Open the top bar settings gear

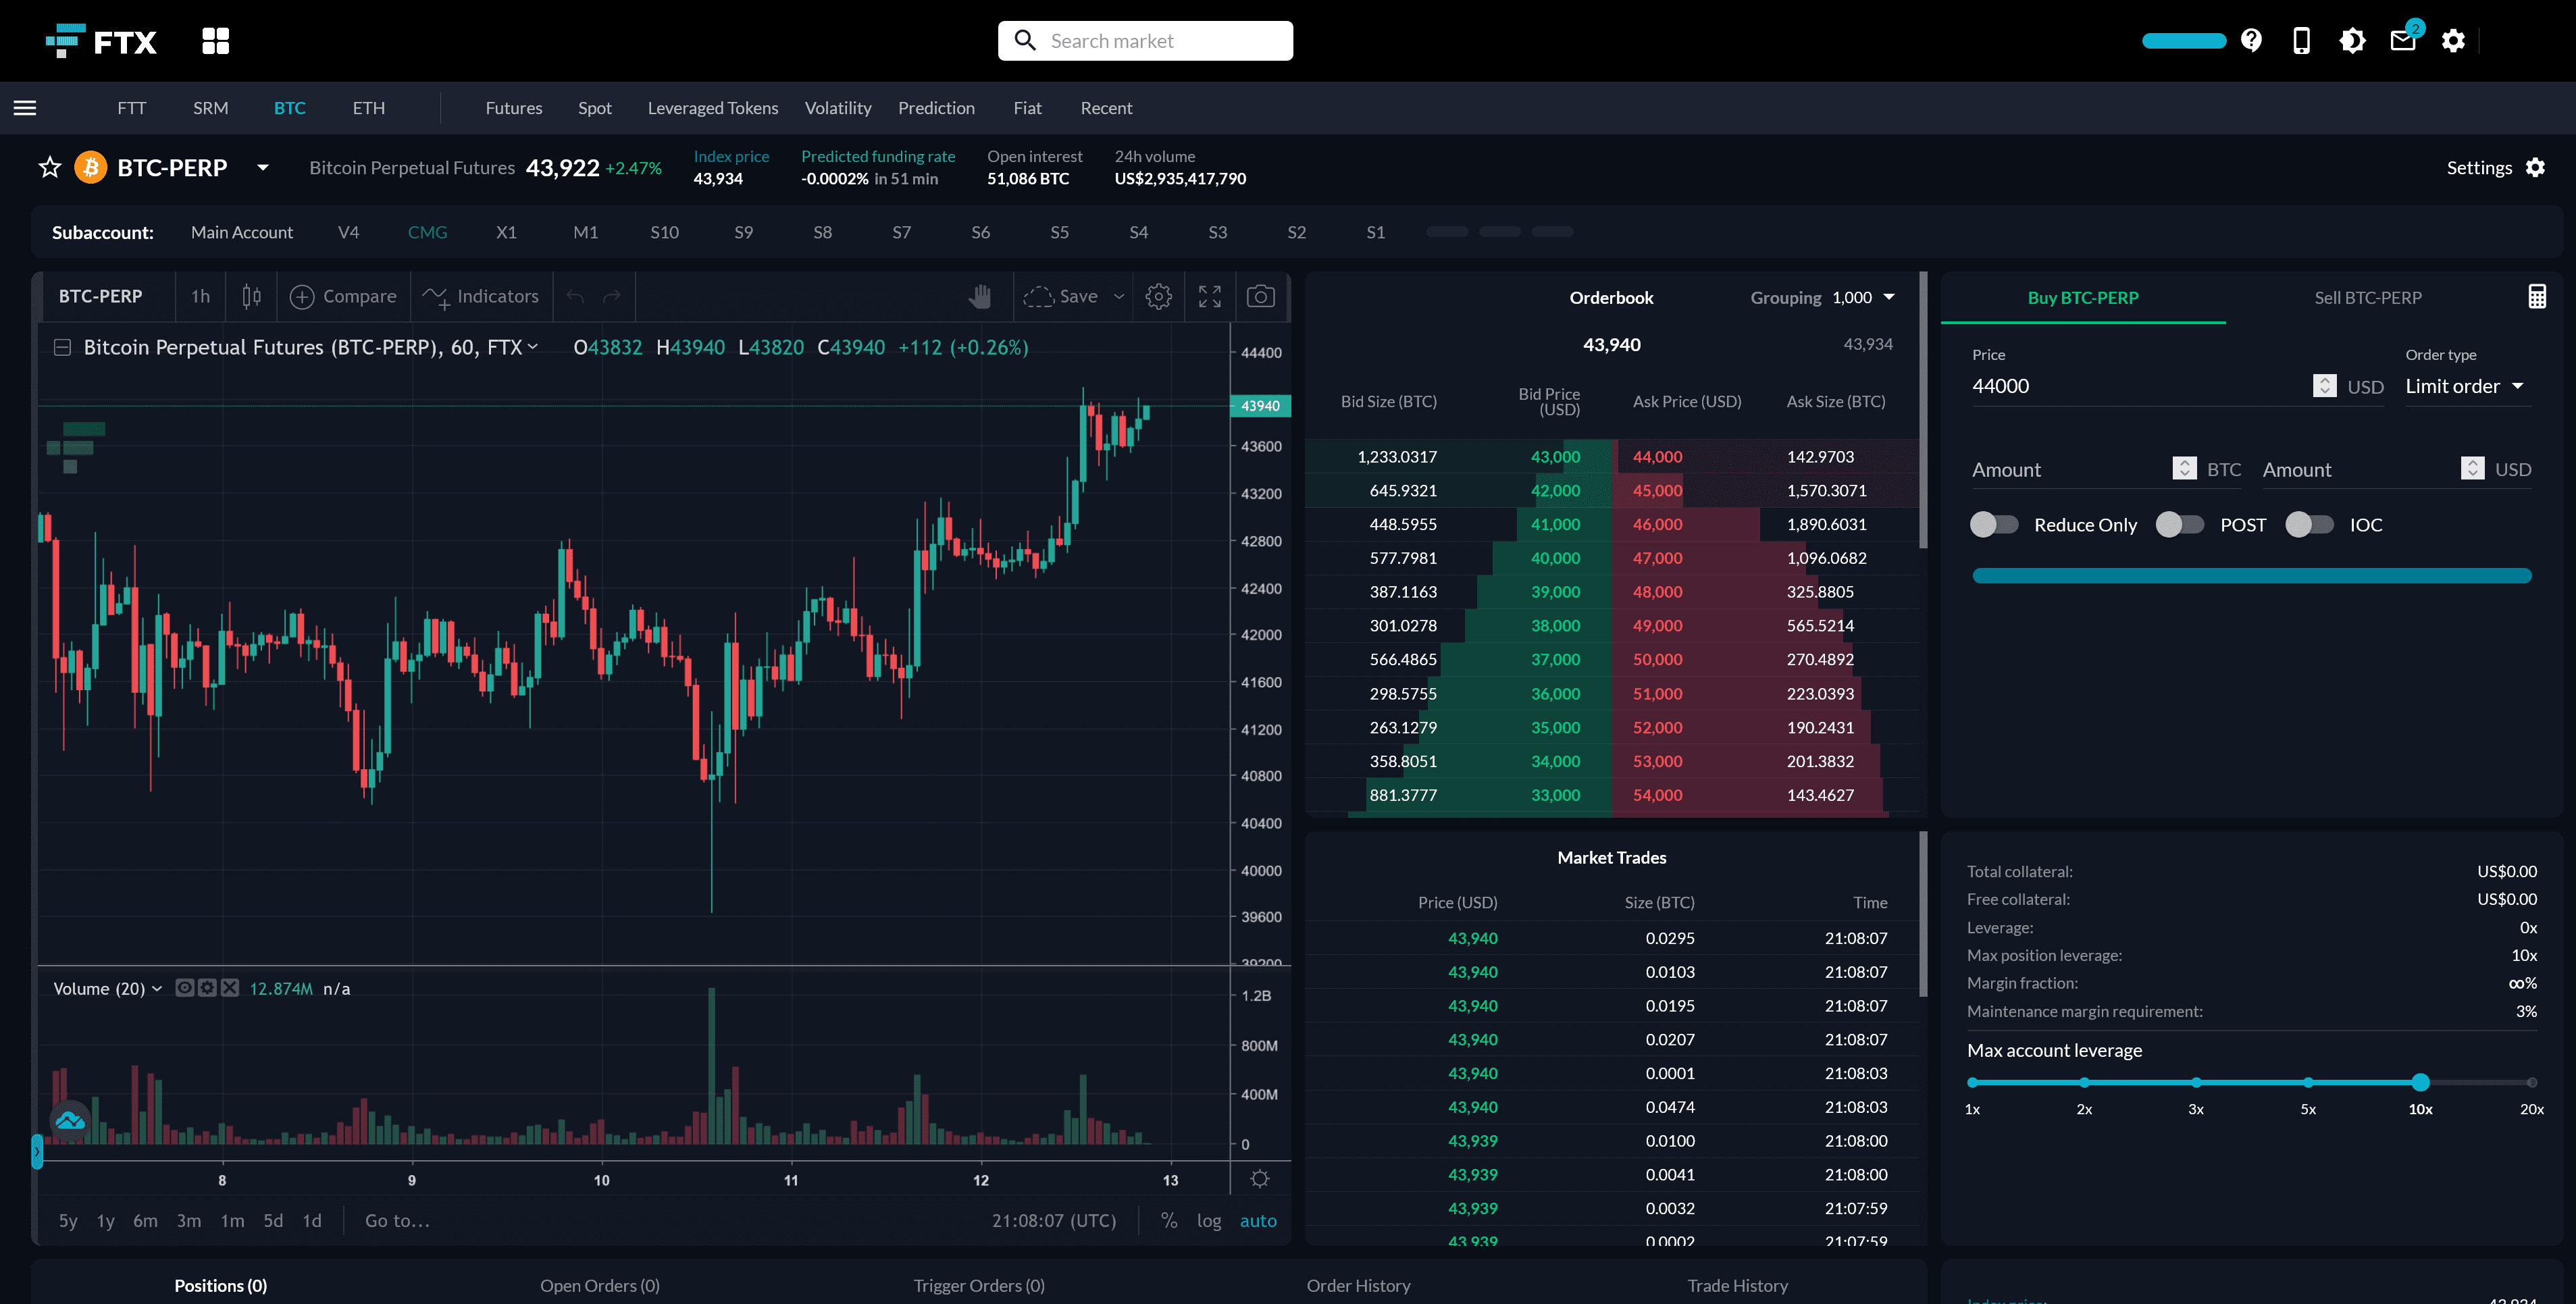click(2453, 40)
